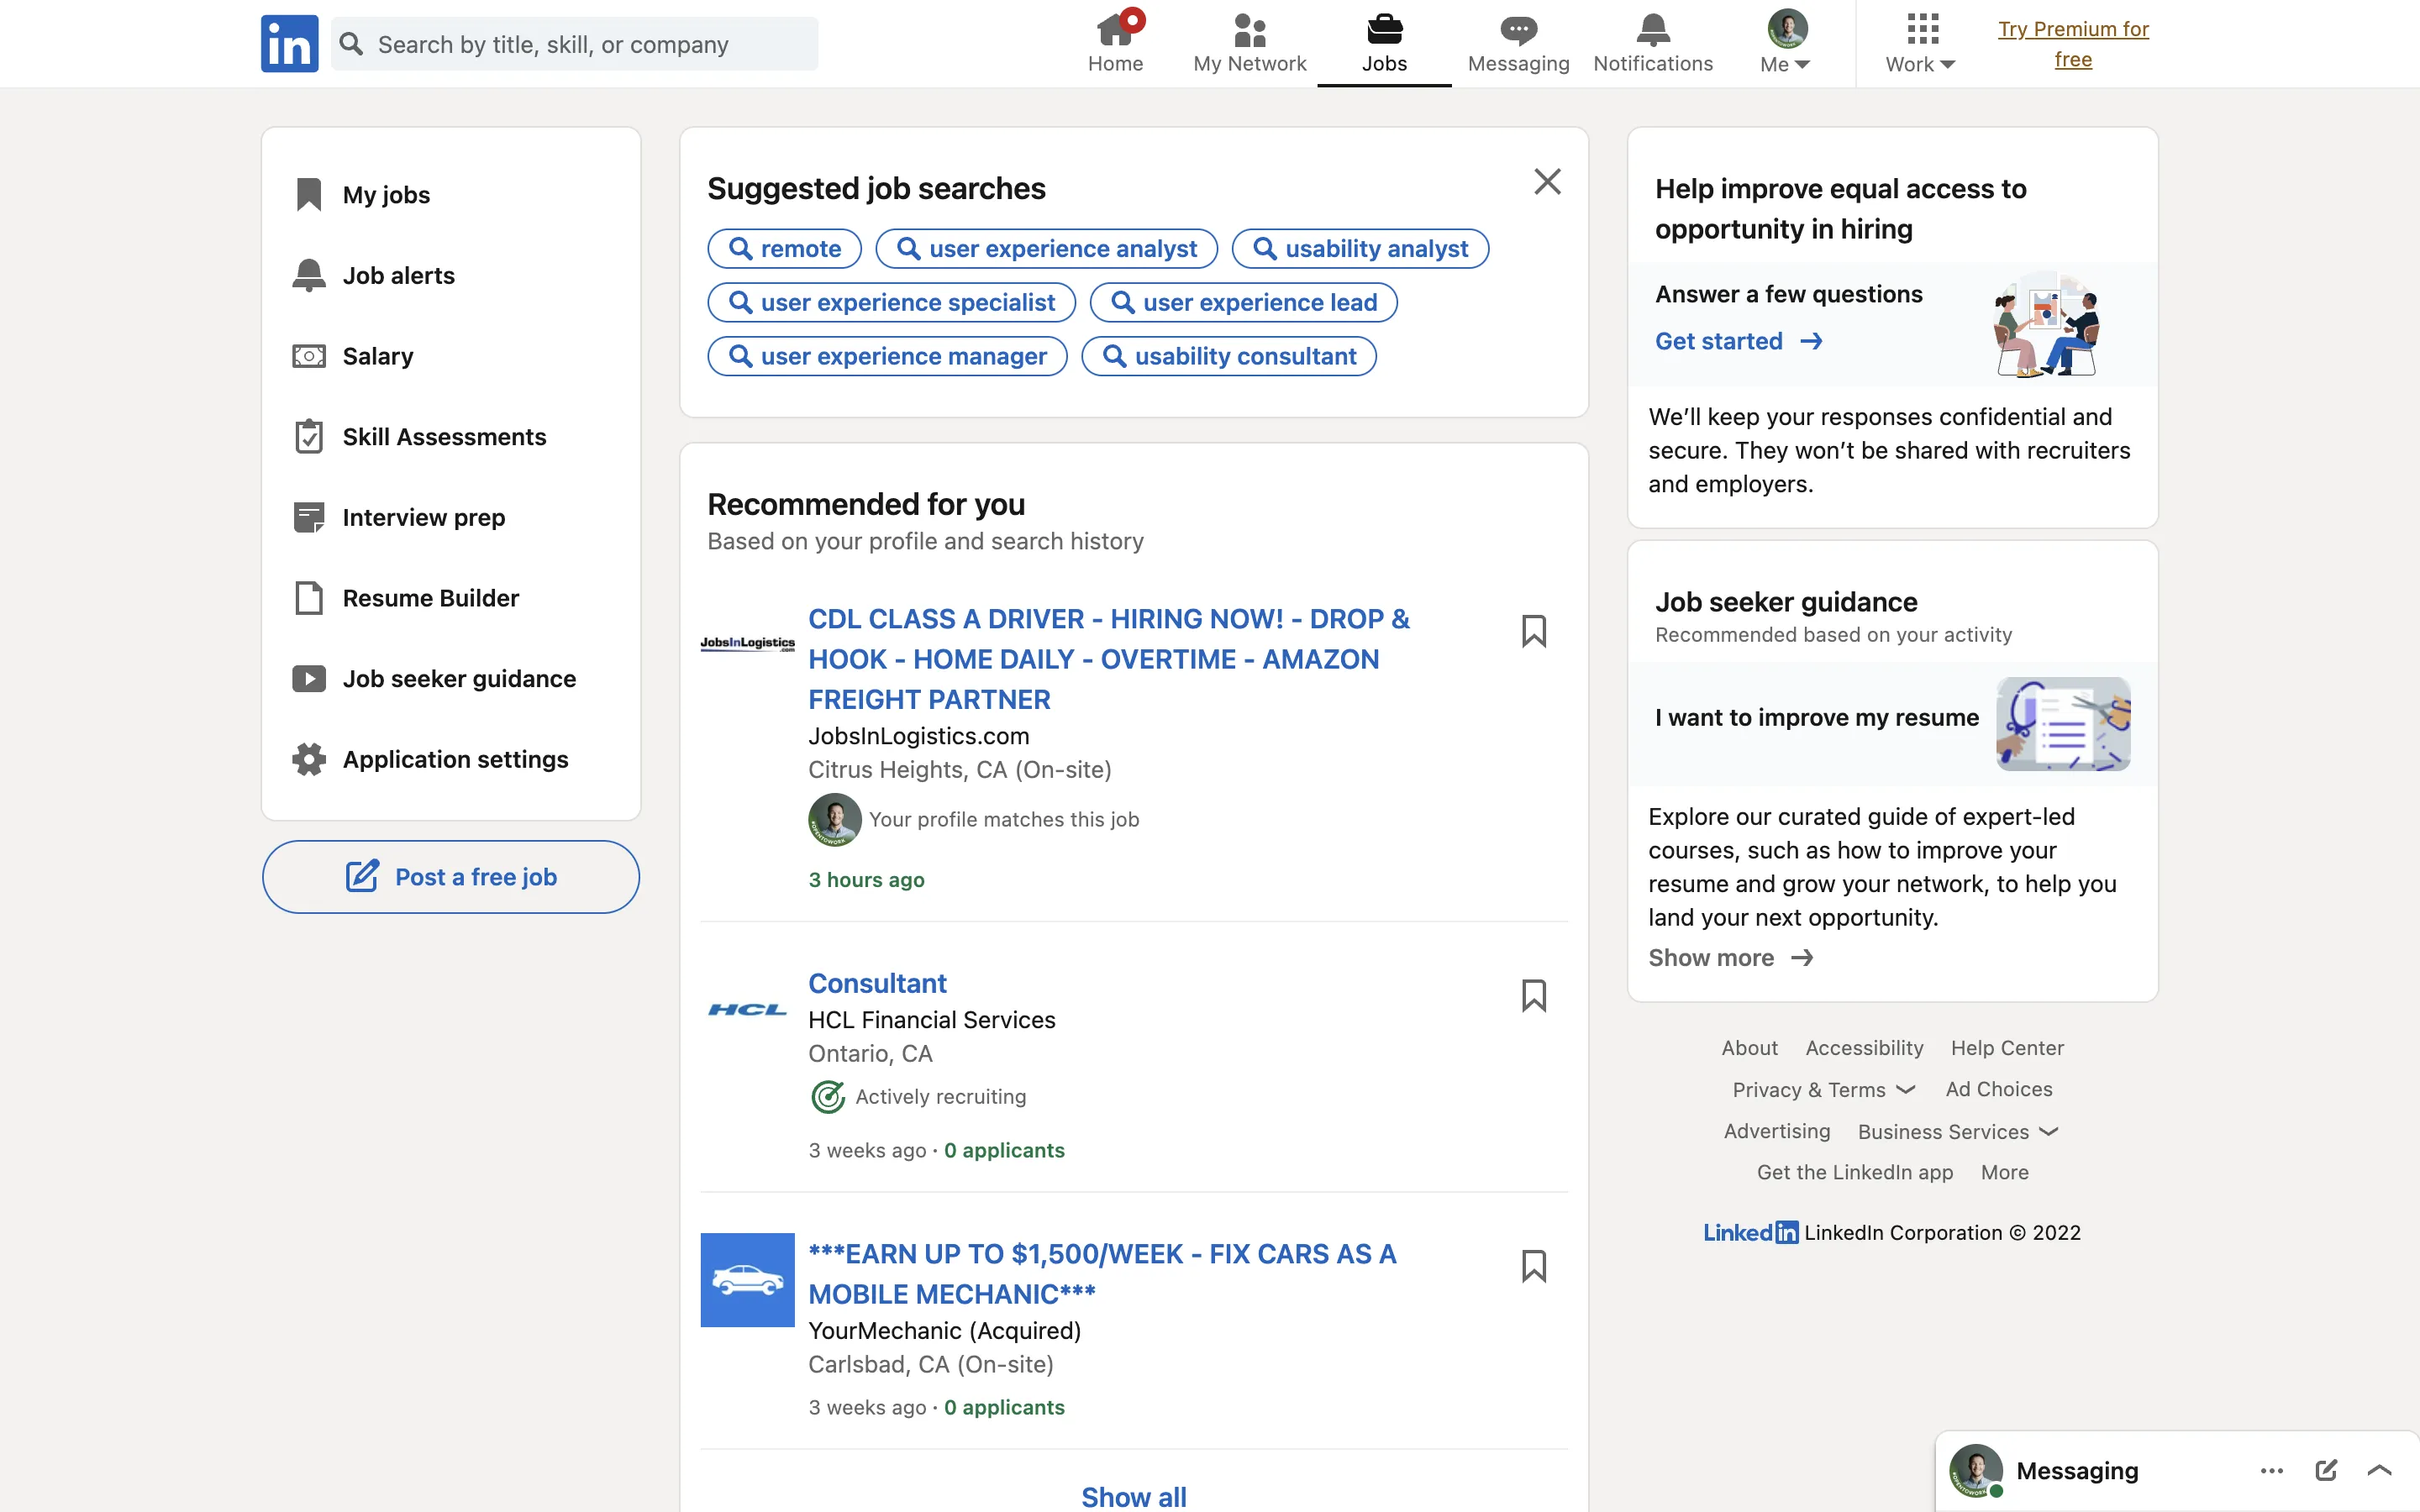
Task: Open Job alerts in sidebar menu
Action: coord(398,275)
